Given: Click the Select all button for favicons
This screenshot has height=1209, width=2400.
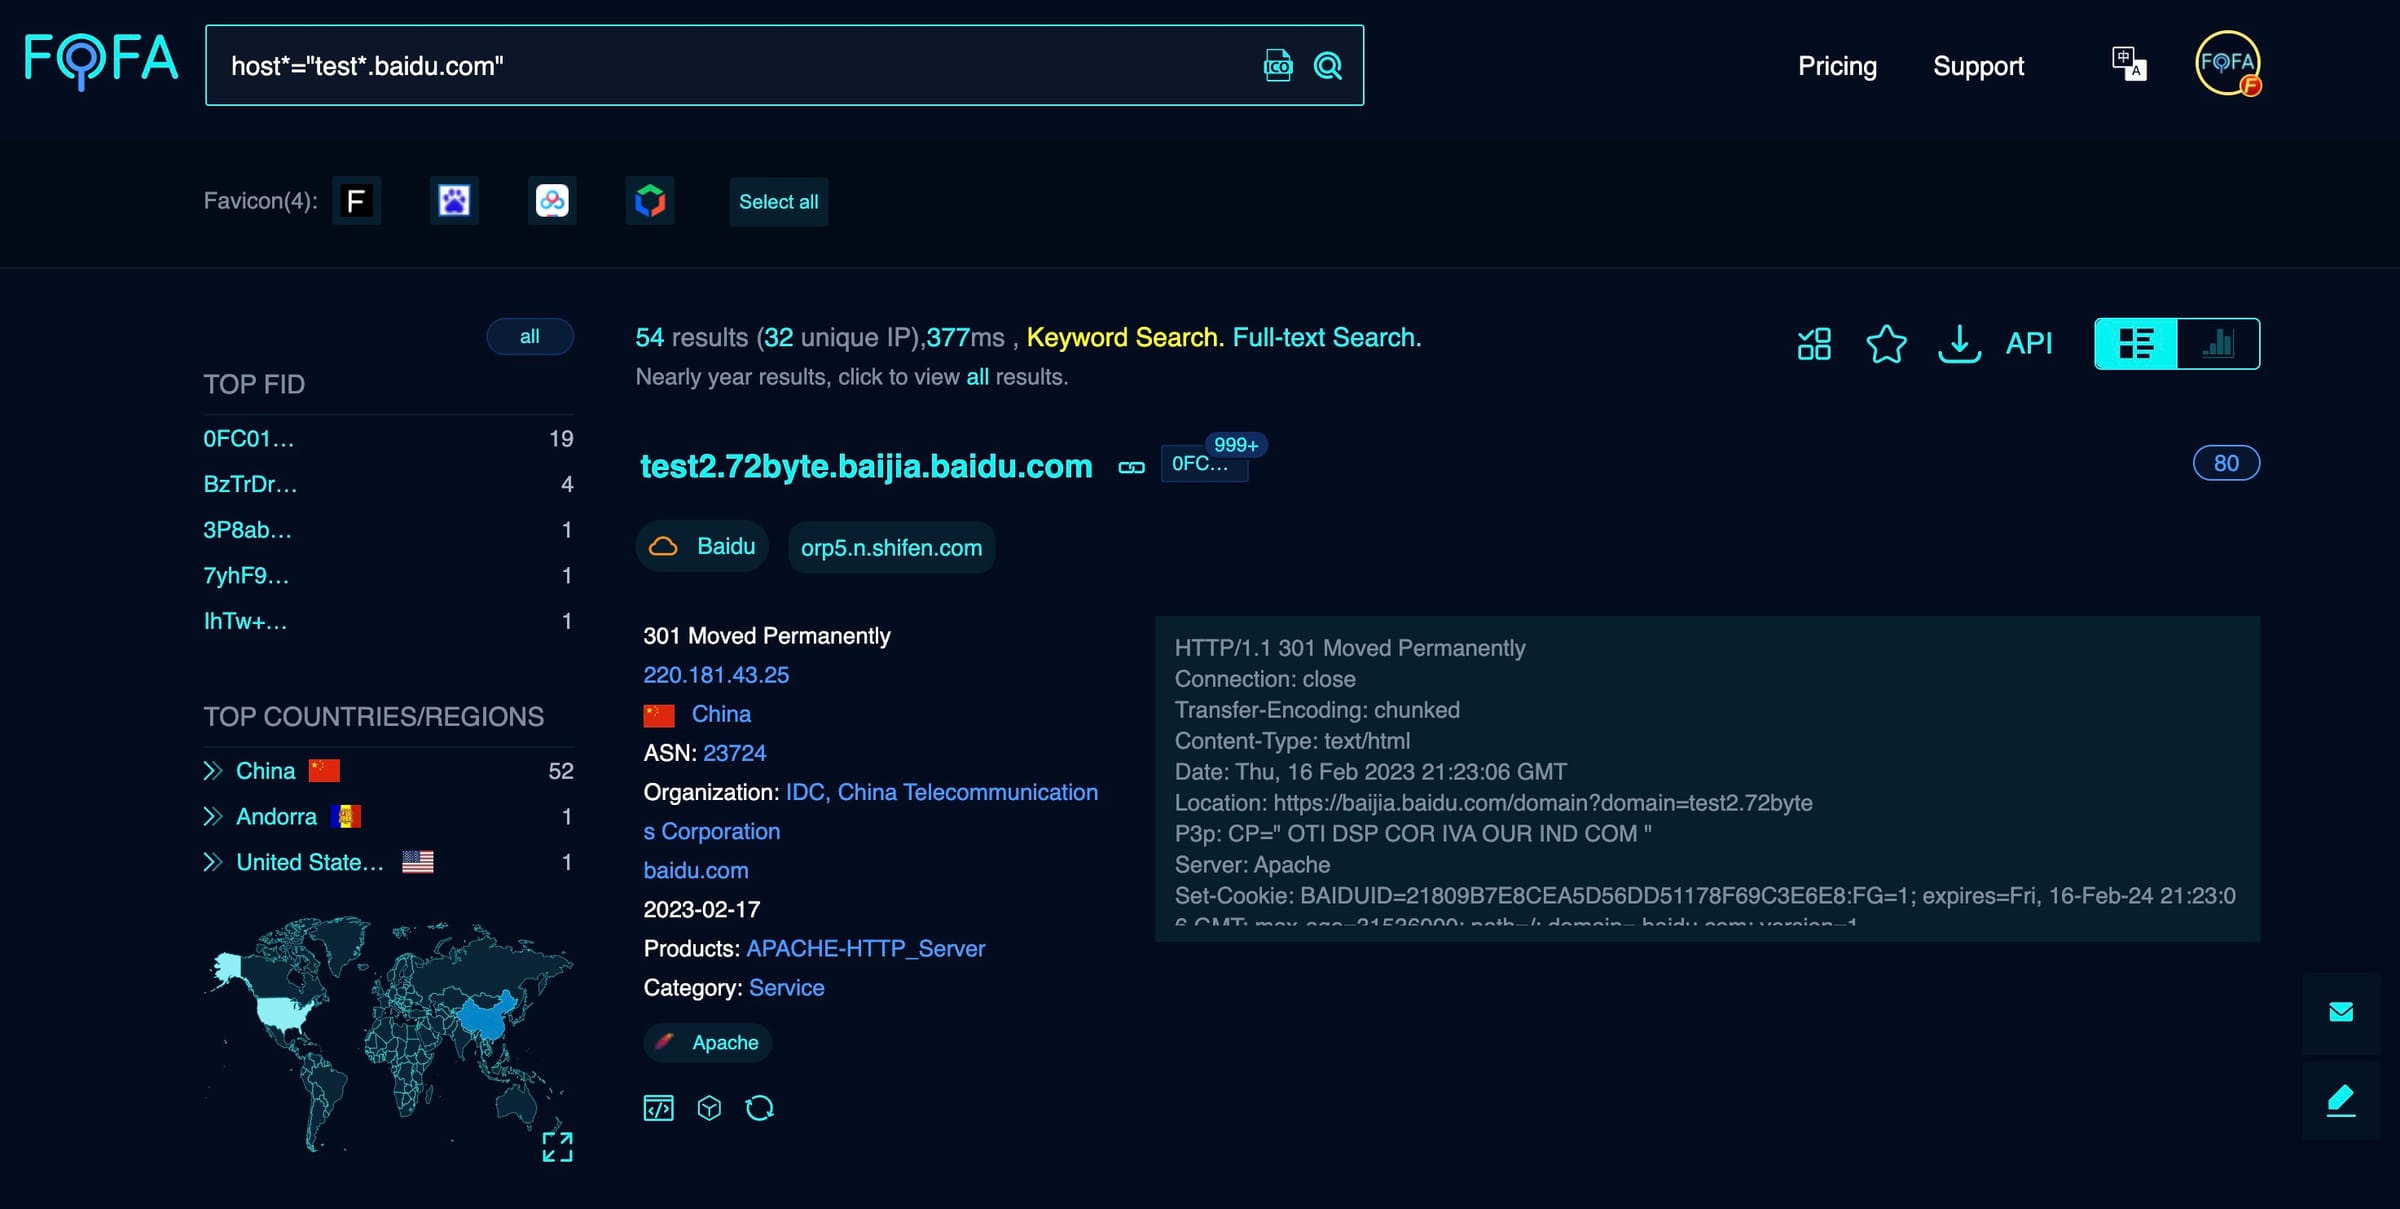Looking at the screenshot, I should [x=778, y=201].
